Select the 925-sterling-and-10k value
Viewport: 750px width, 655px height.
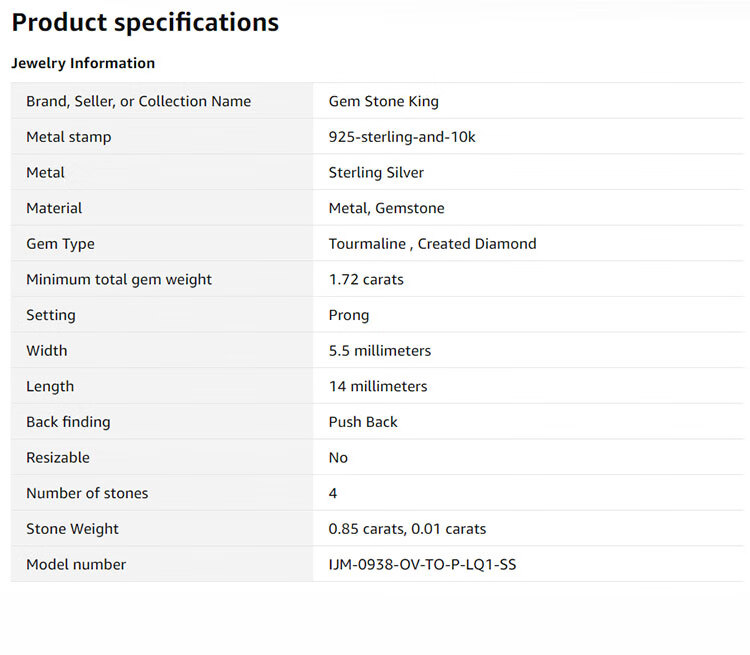tap(402, 137)
